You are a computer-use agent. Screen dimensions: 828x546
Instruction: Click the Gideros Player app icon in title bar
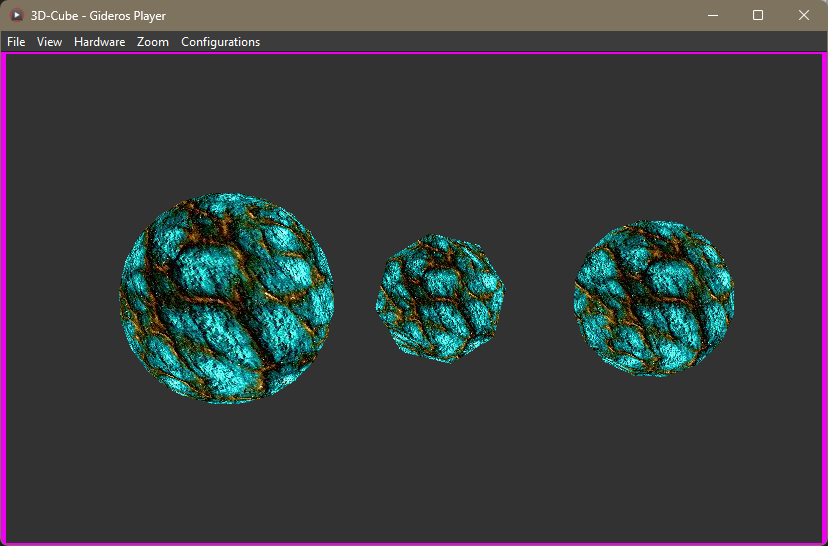(16, 15)
